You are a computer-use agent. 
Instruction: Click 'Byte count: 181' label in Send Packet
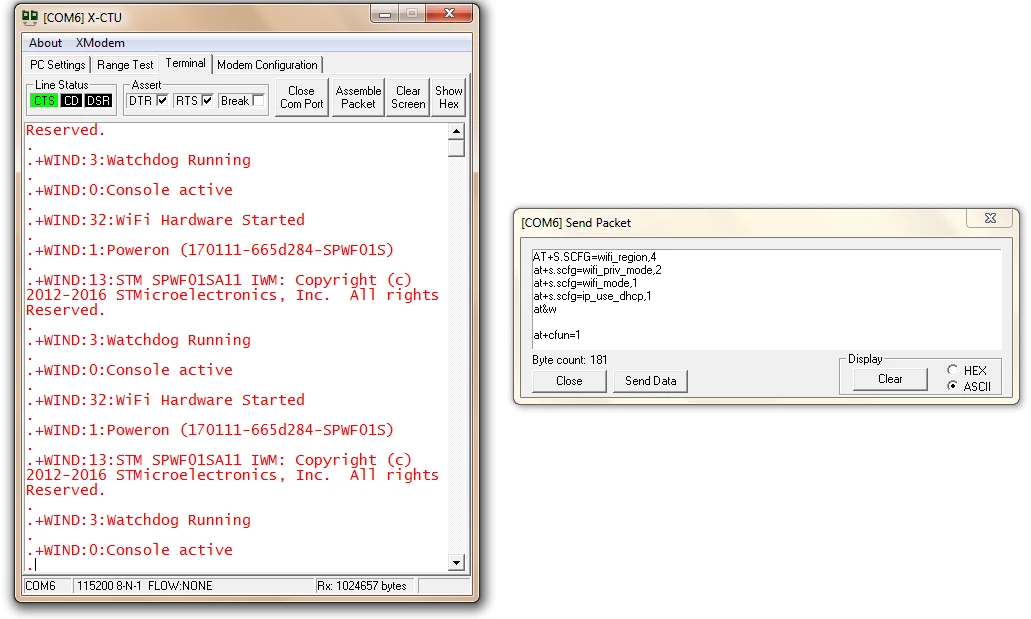coord(569,360)
